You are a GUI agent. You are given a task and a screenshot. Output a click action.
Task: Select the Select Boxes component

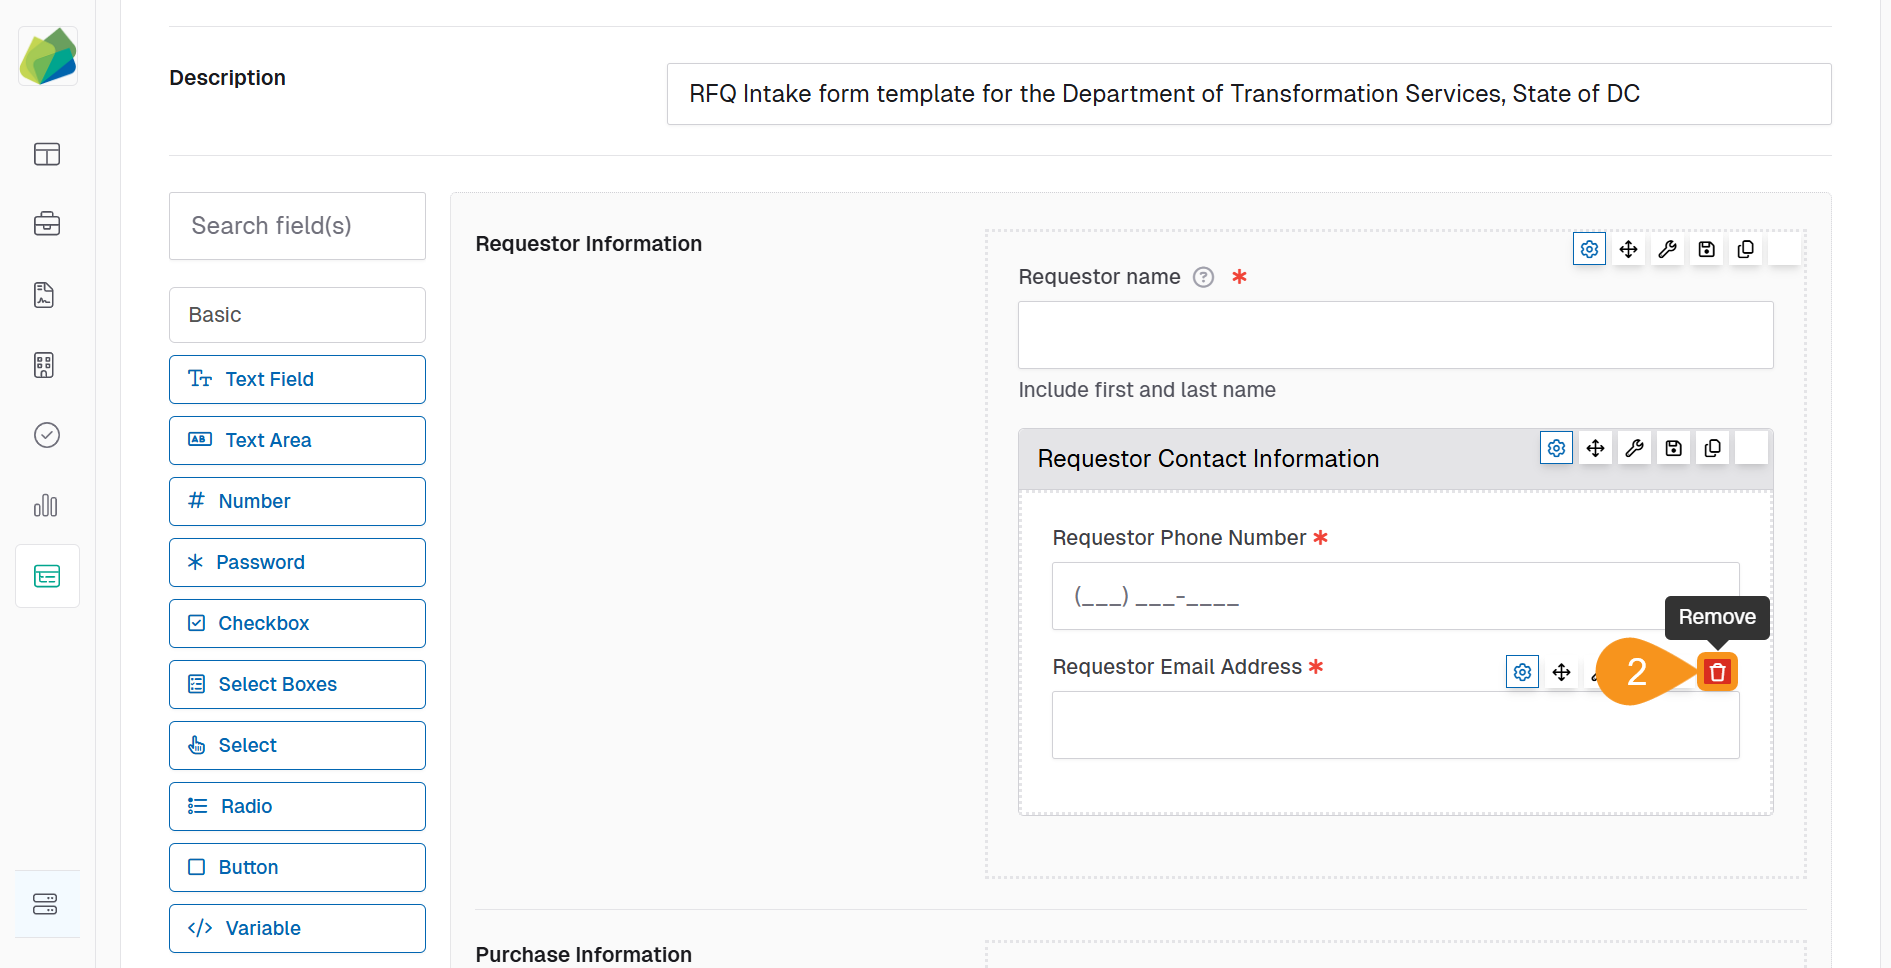[297, 684]
